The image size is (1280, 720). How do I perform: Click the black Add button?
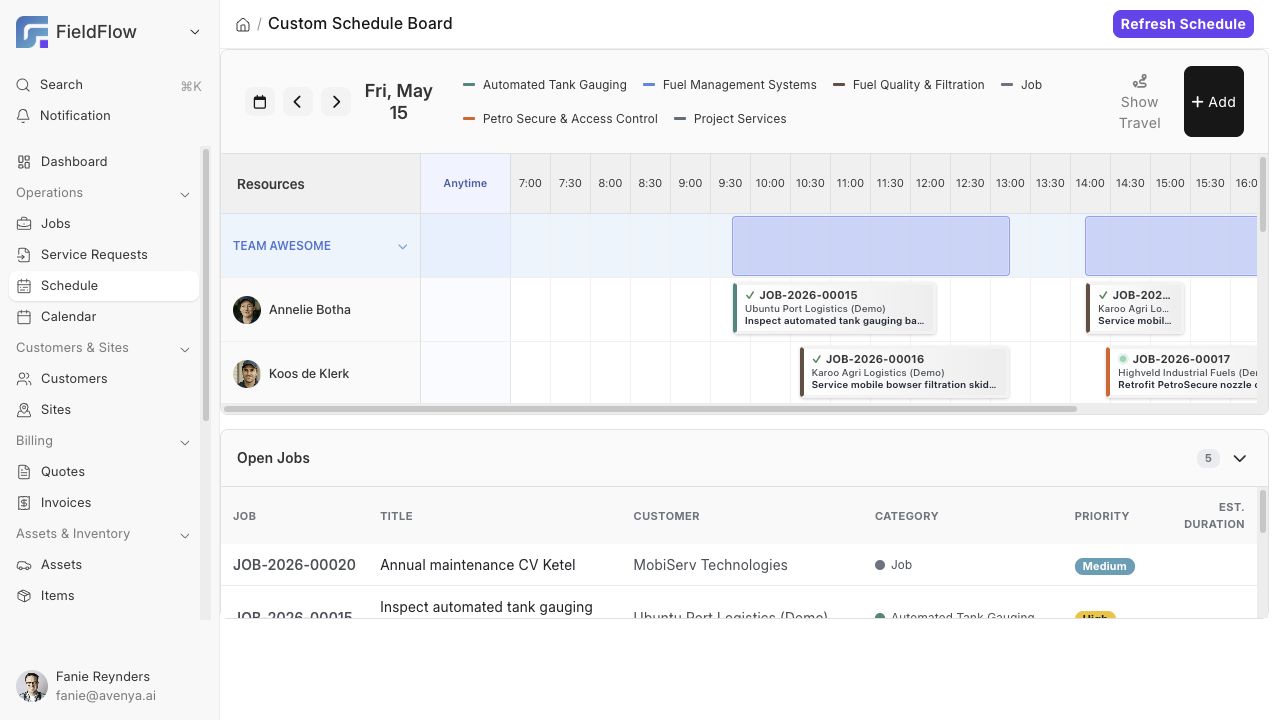(1214, 102)
